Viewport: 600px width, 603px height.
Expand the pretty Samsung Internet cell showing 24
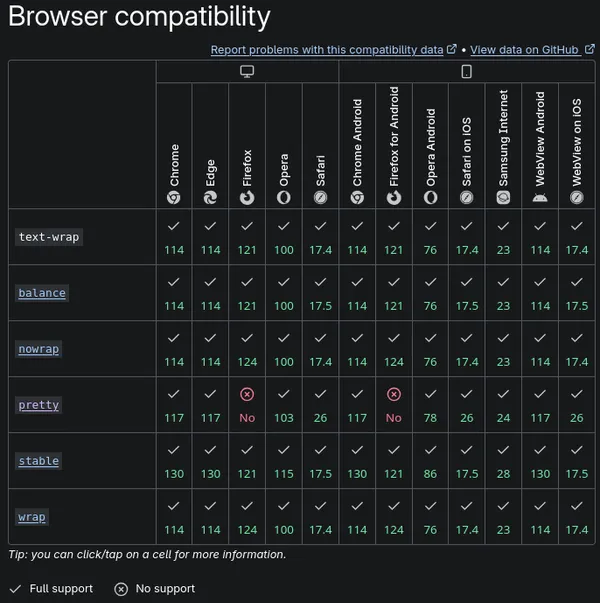(503, 405)
